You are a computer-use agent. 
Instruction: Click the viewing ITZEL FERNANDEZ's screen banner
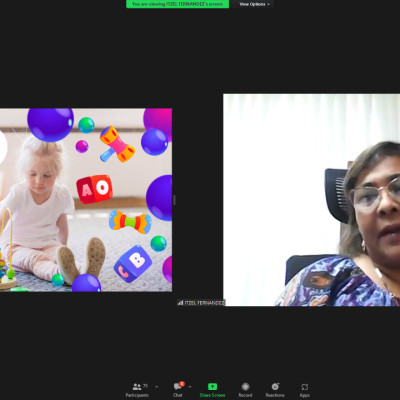tap(177, 4)
